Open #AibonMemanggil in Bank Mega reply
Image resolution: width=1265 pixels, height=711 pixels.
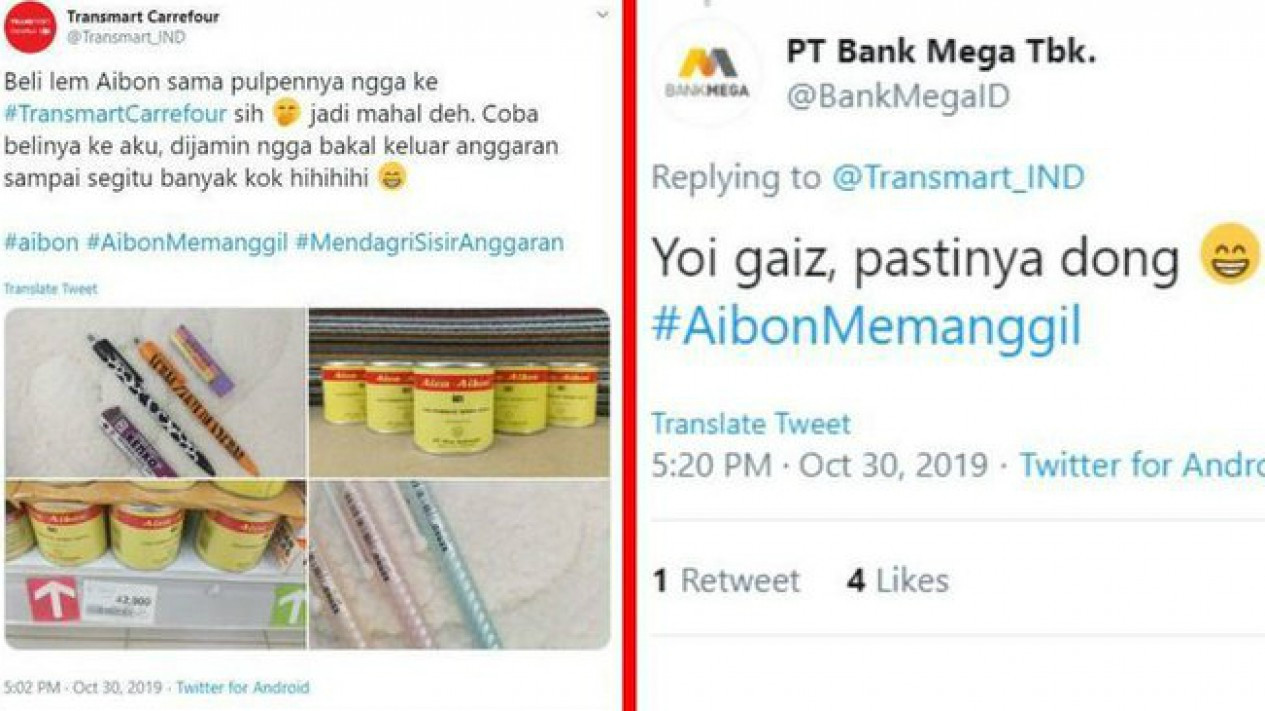[x=867, y=327]
